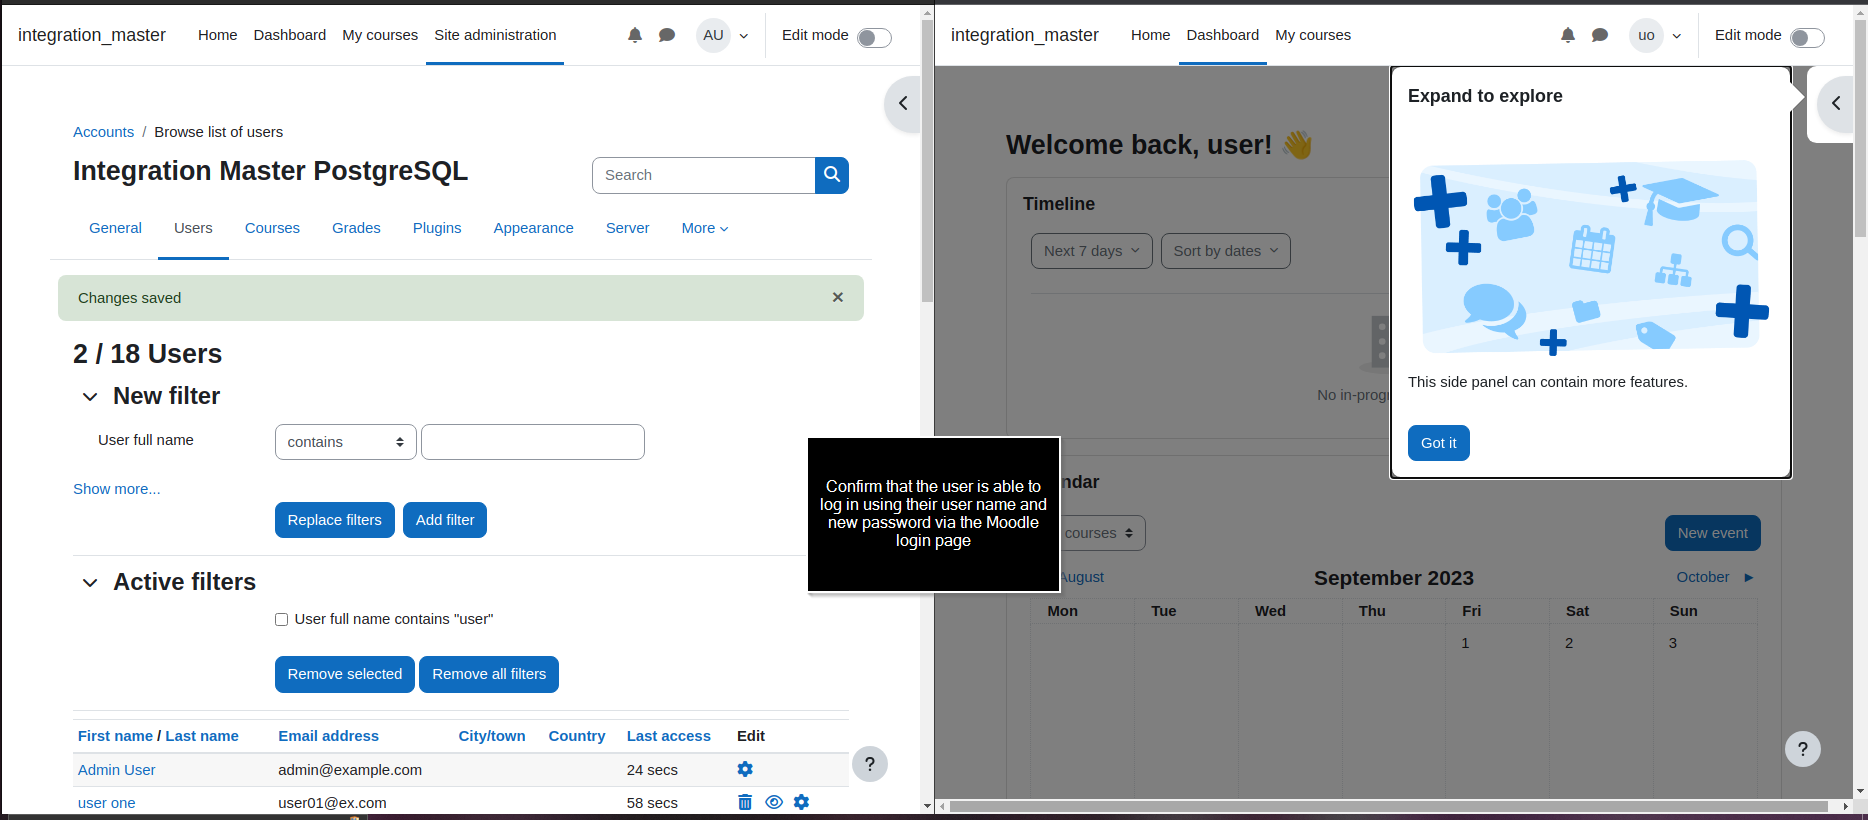Click New event calendar button

[1713, 533]
